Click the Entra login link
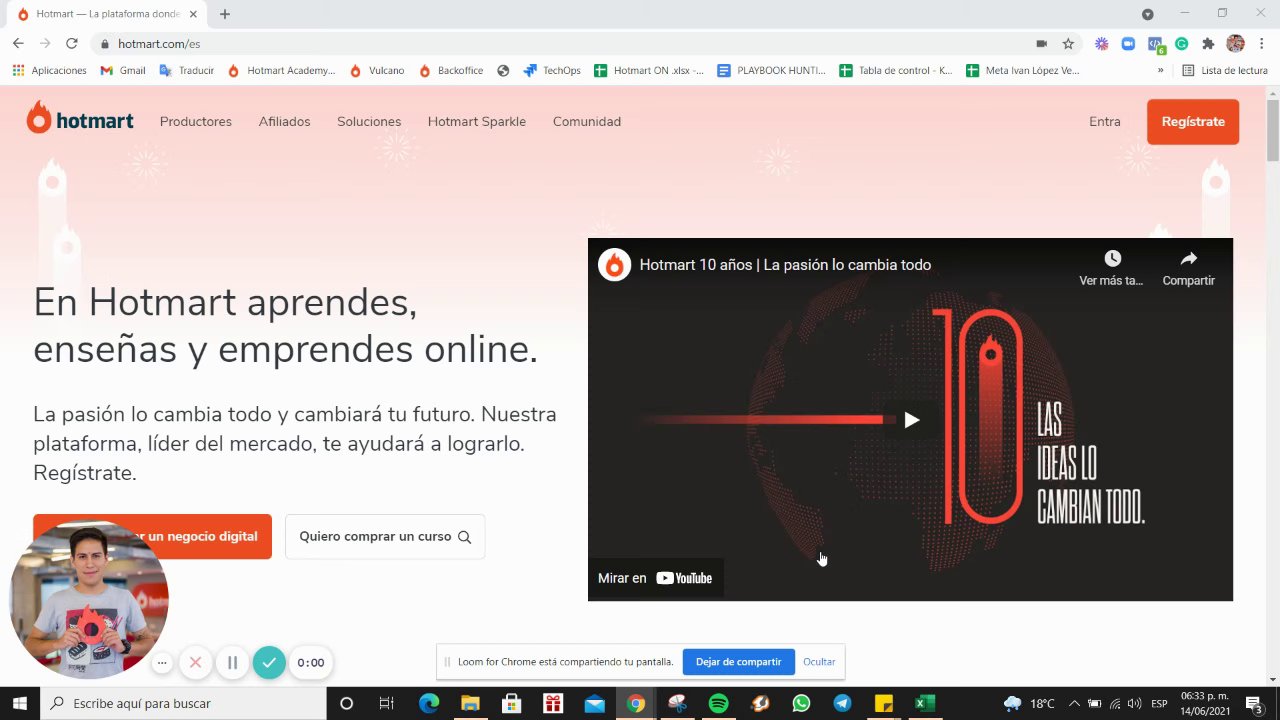 (1105, 121)
